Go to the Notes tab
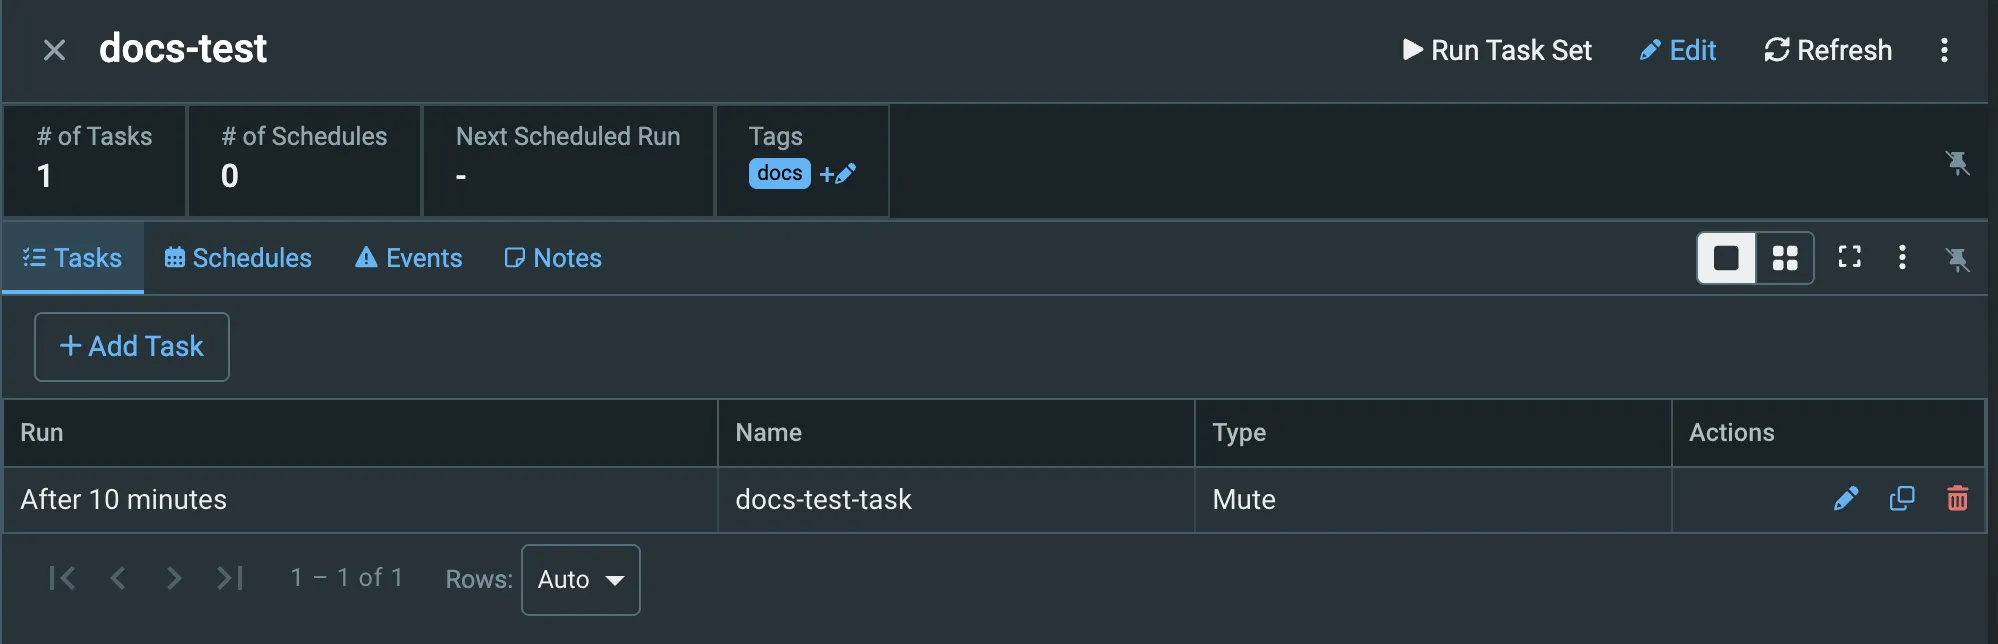Viewport: 1998px width, 644px height. coord(553,258)
